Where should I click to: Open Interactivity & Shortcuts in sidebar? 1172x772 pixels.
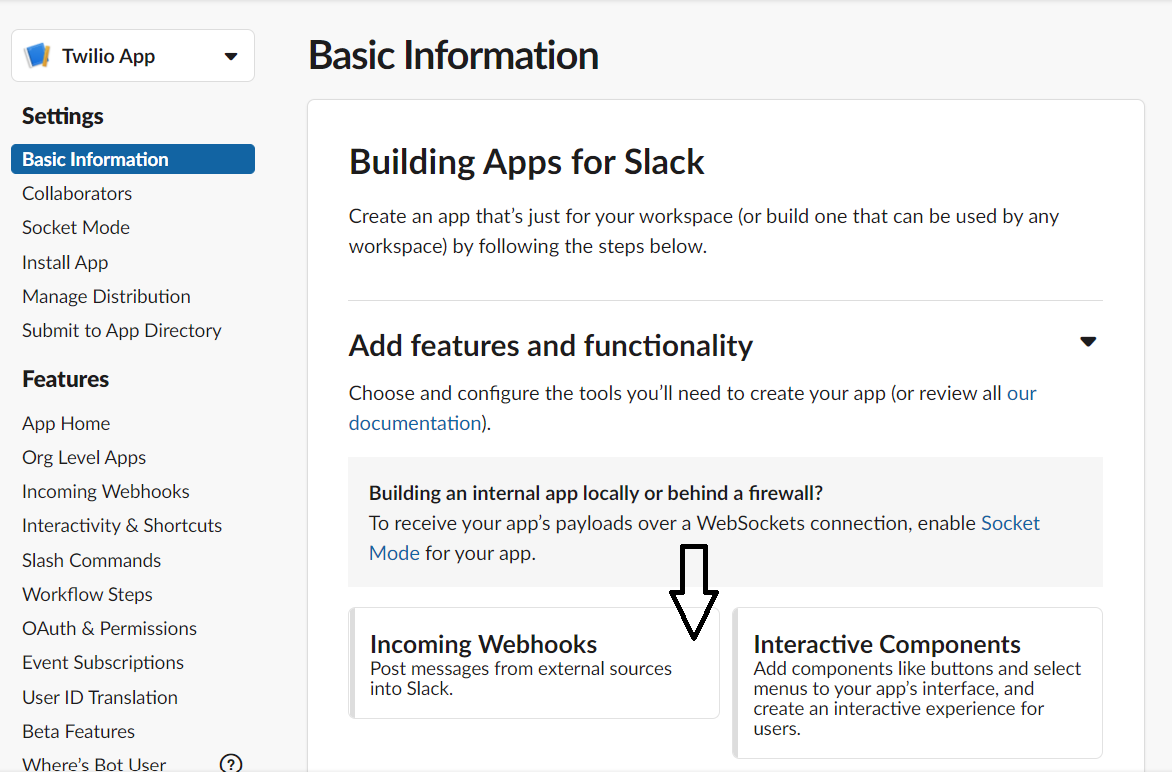122,525
